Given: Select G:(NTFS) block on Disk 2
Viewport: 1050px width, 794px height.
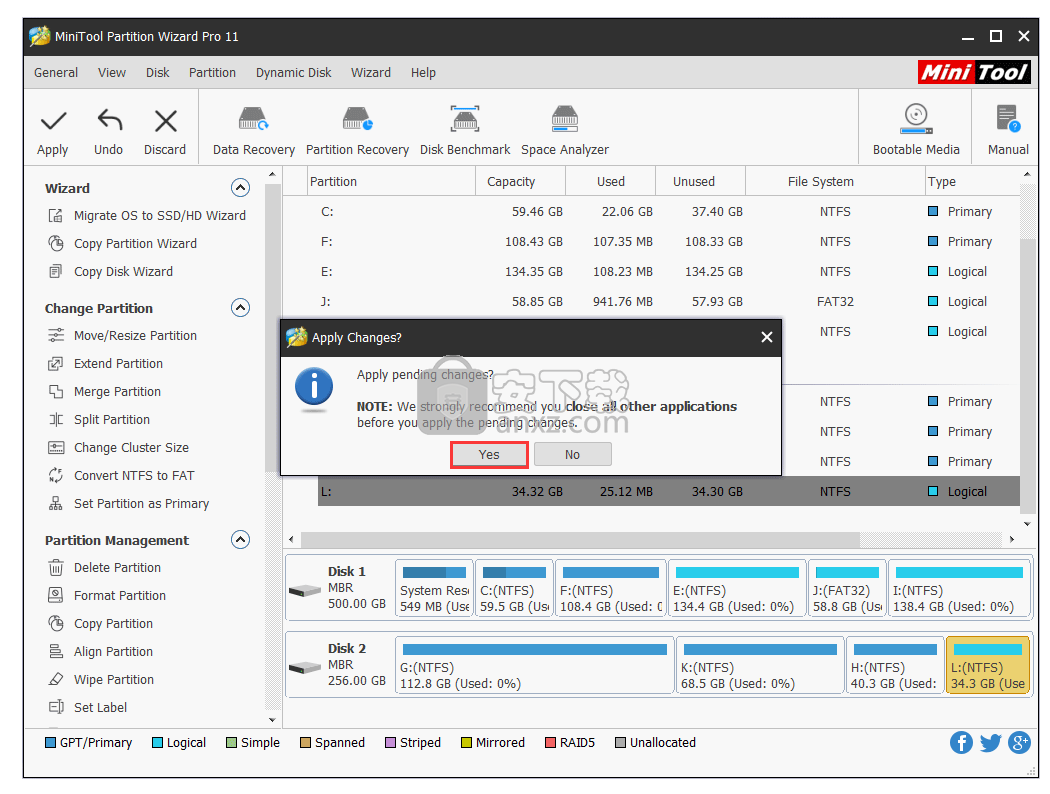Looking at the screenshot, I should click(534, 665).
